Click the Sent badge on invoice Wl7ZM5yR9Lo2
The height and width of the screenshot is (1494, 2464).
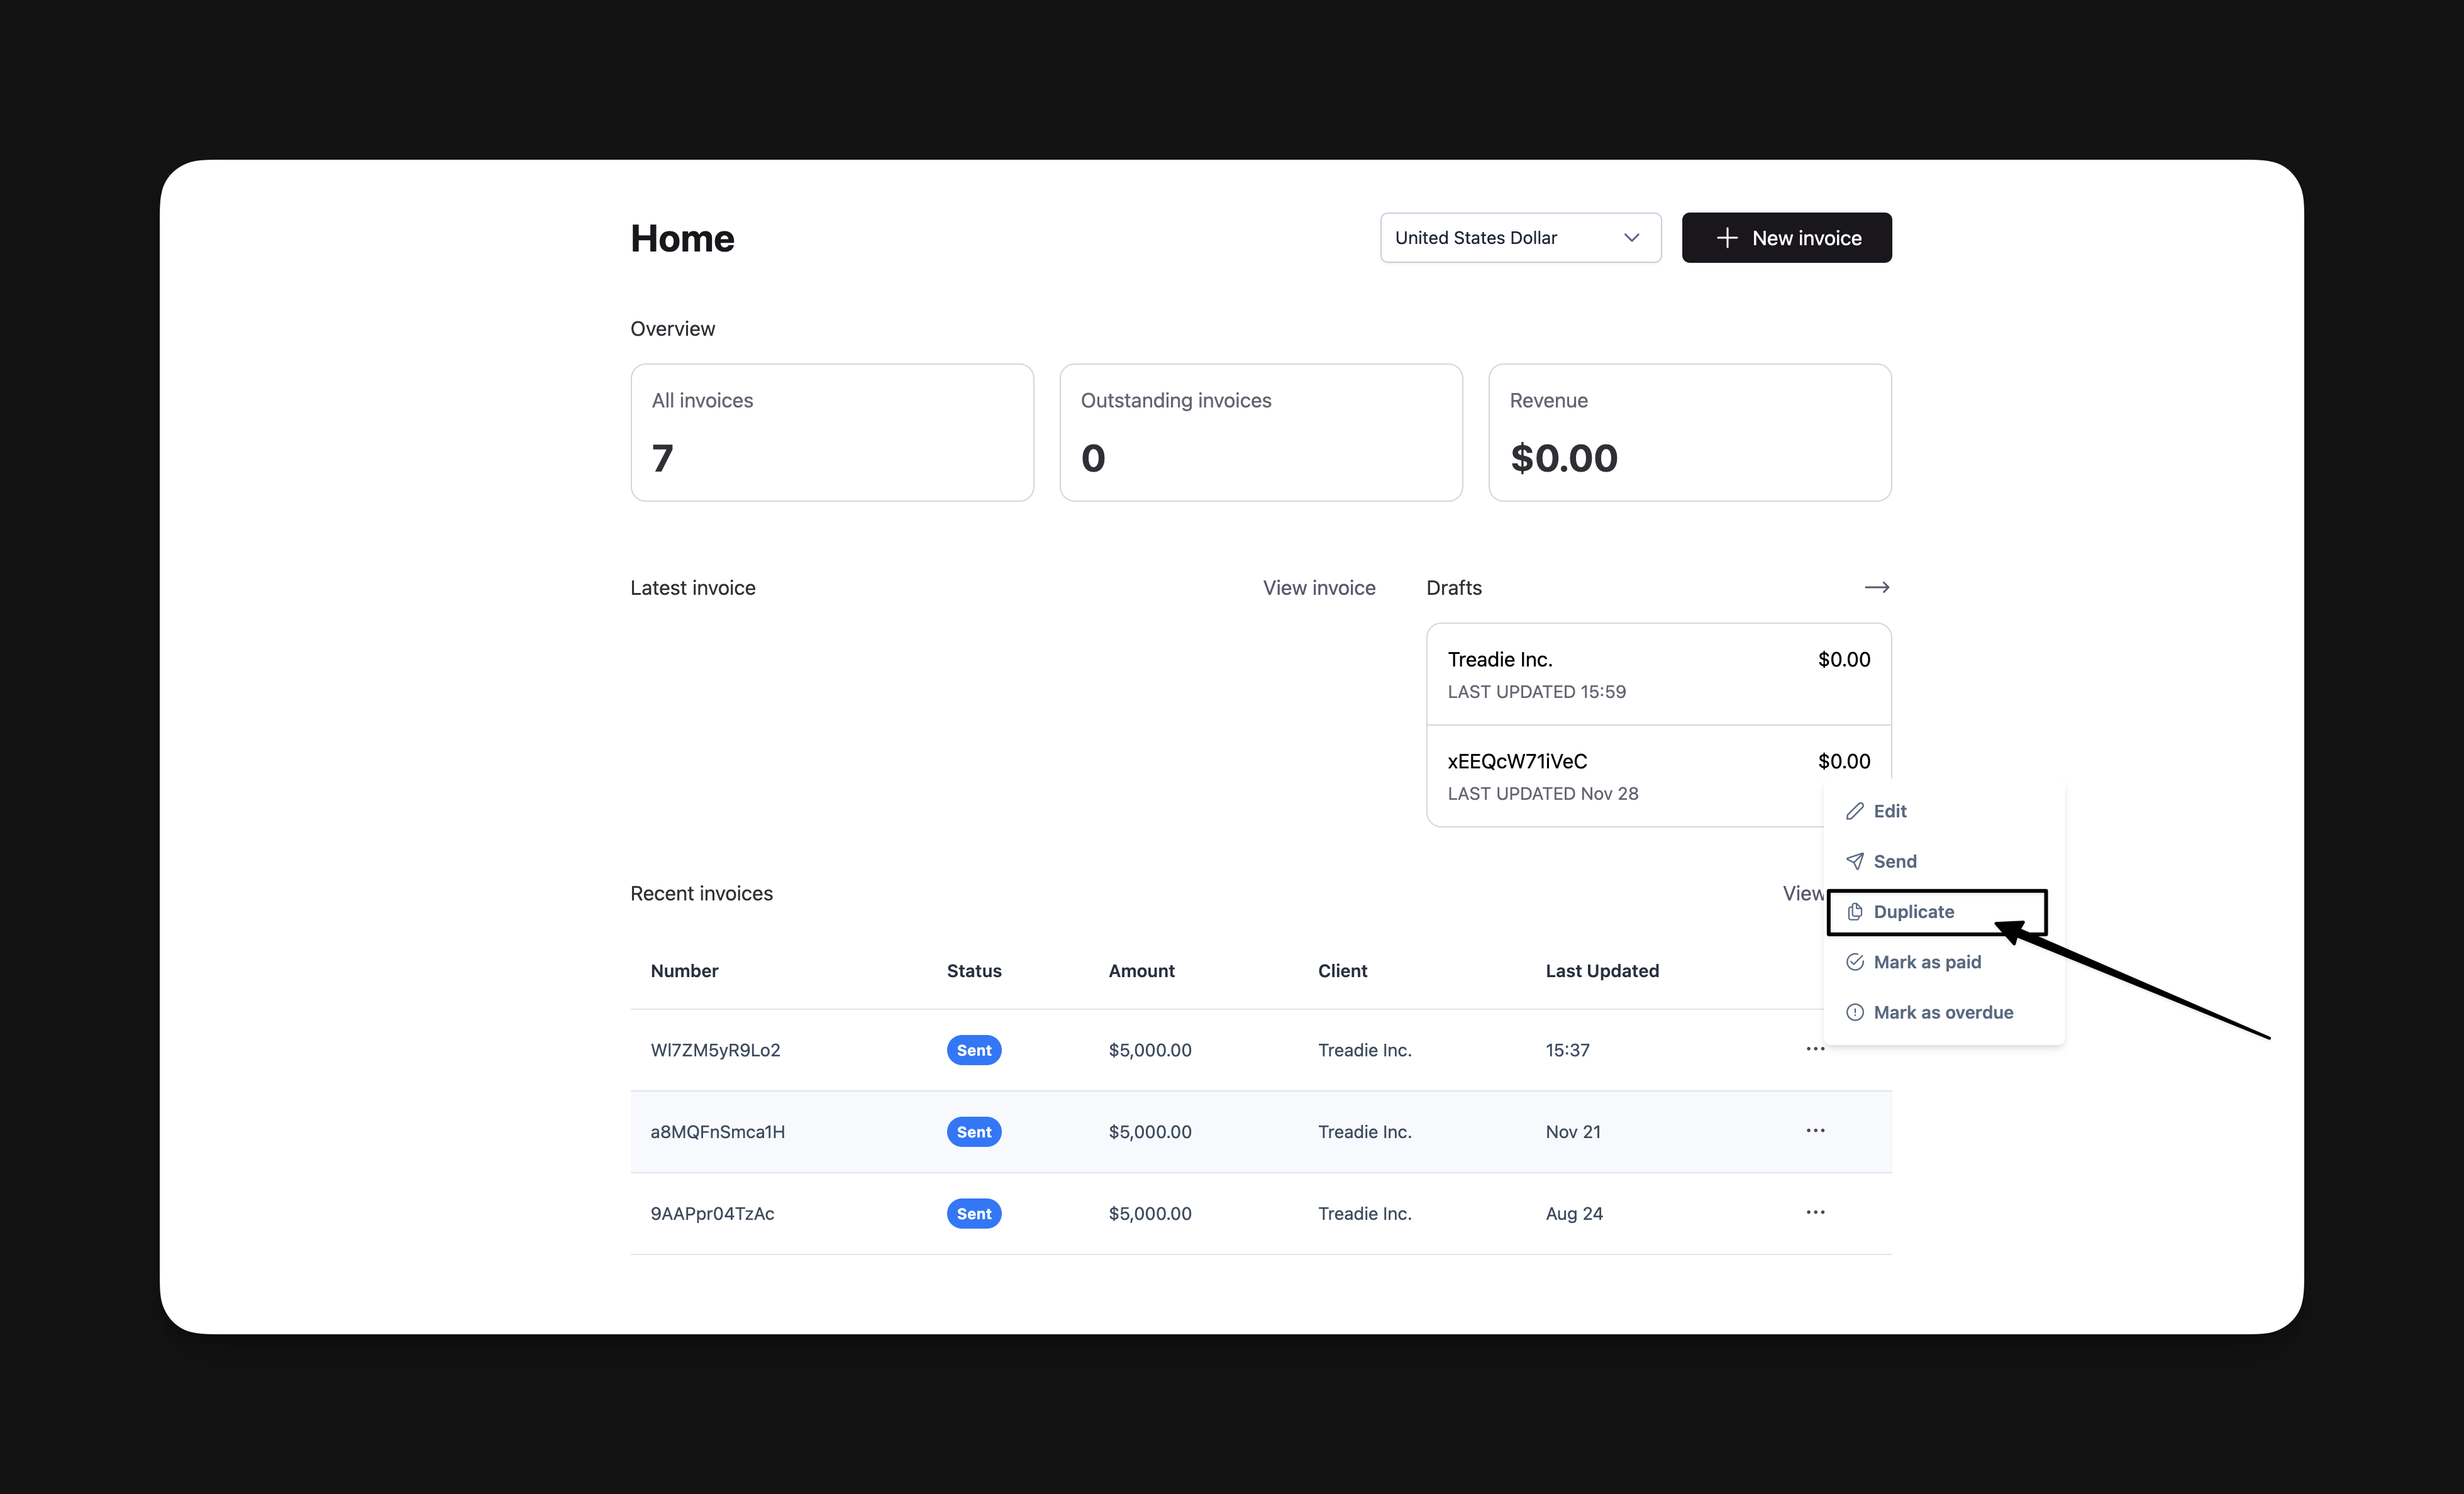973,1050
